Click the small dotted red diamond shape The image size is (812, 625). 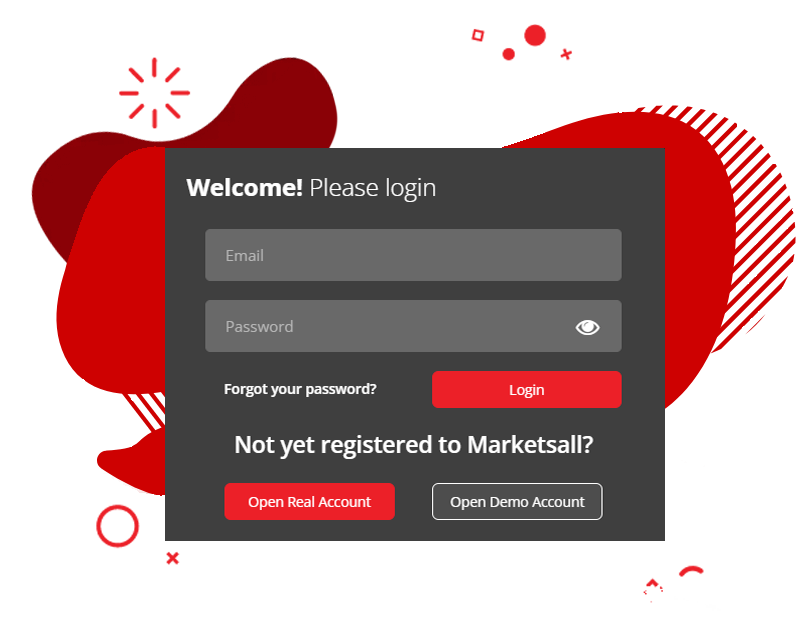coord(653,589)
